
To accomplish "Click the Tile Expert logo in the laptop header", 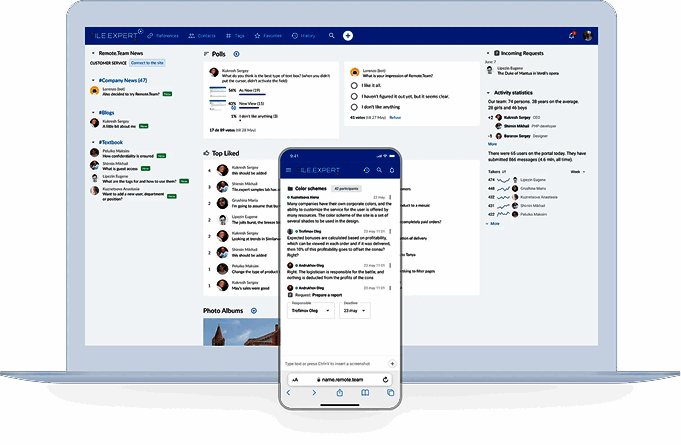I will tap(116, 36).
